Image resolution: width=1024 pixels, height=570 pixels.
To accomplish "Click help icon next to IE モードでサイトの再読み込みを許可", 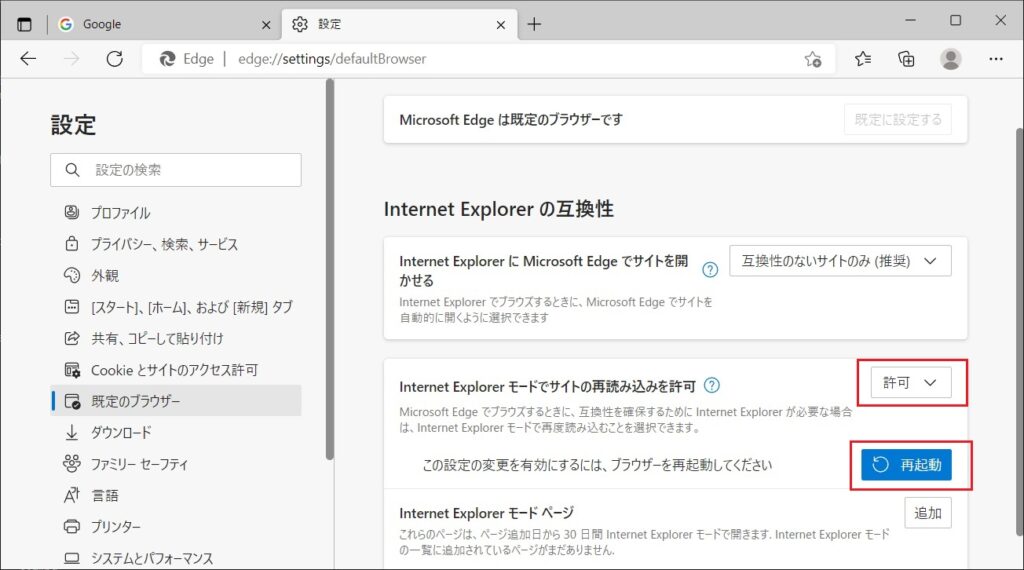I will coord(712,386).
